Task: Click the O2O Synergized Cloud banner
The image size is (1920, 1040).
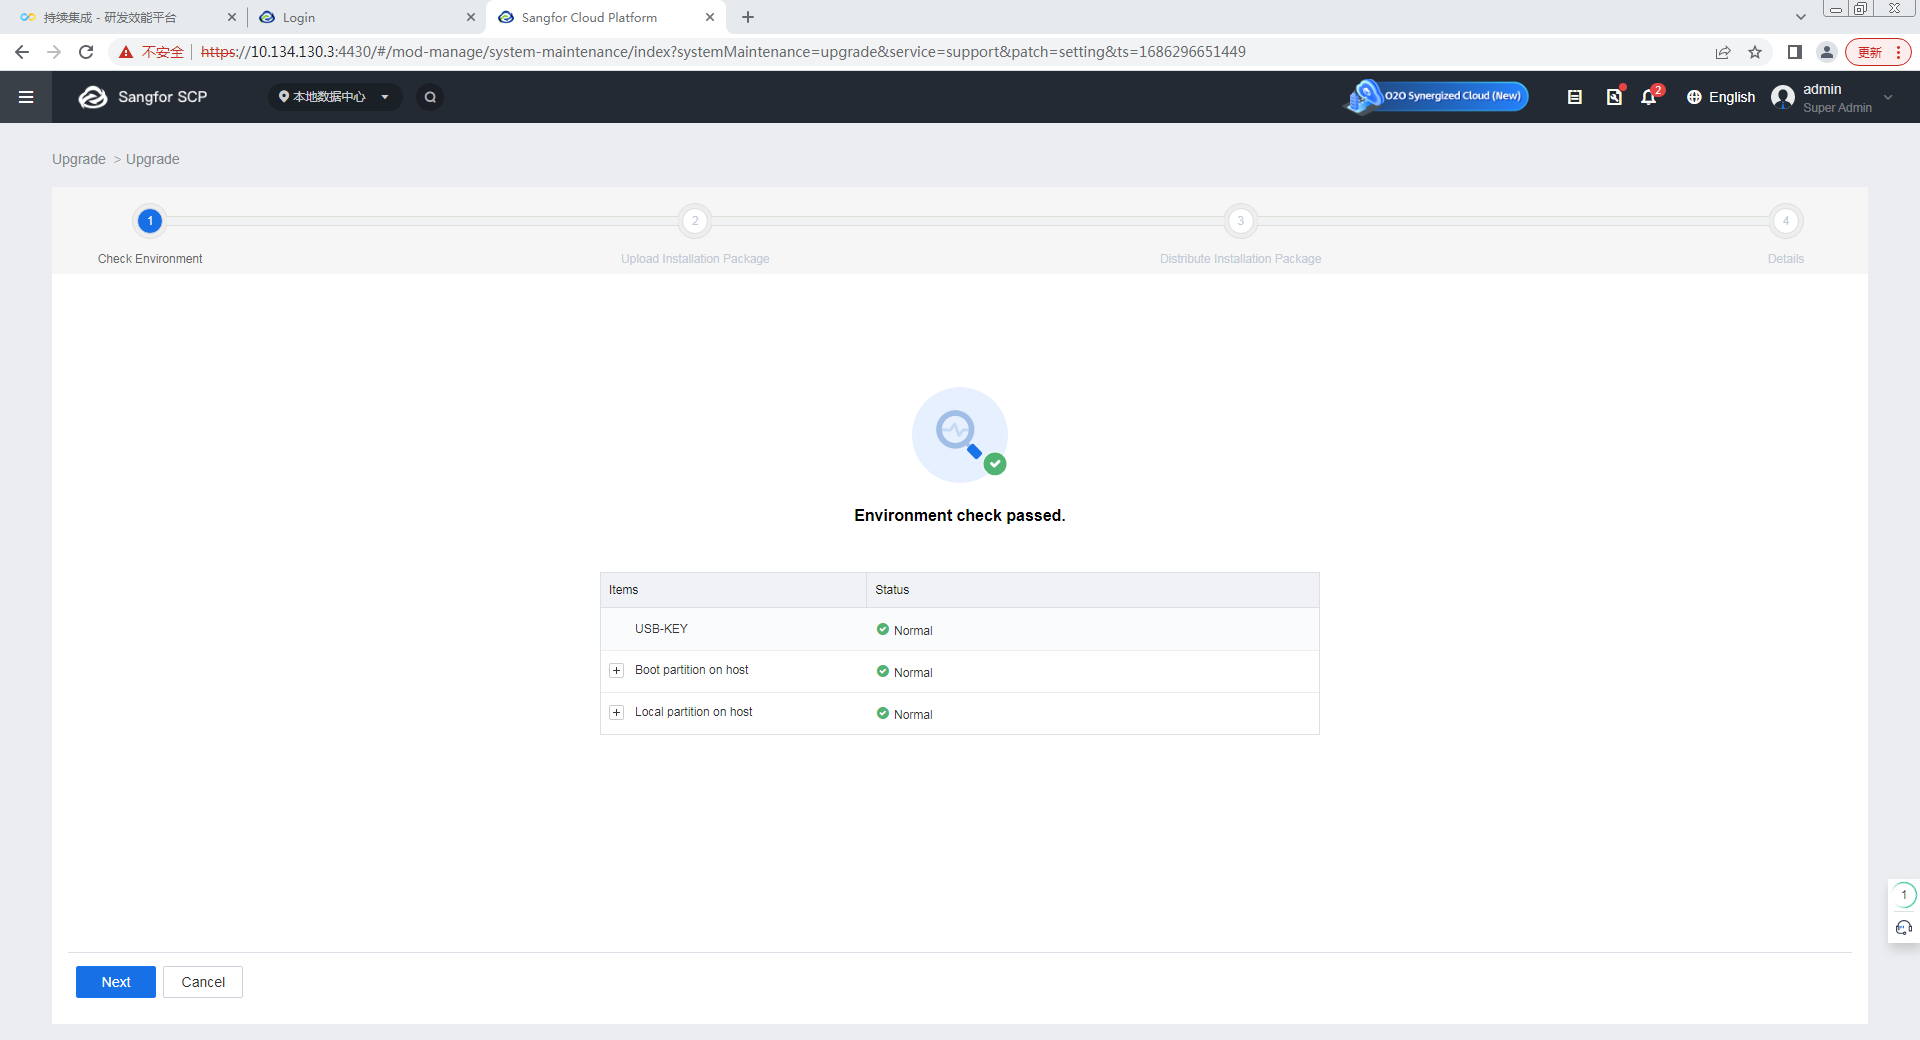Action: pyautogui.click(x=1437, y=96)
